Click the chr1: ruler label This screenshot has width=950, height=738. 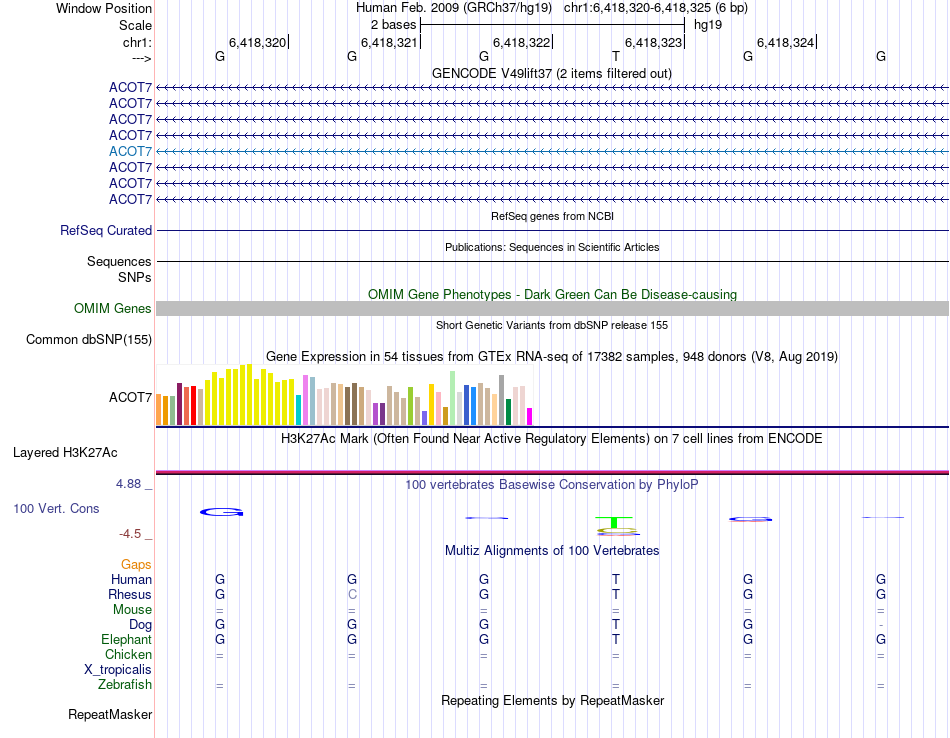pos(137,42)
